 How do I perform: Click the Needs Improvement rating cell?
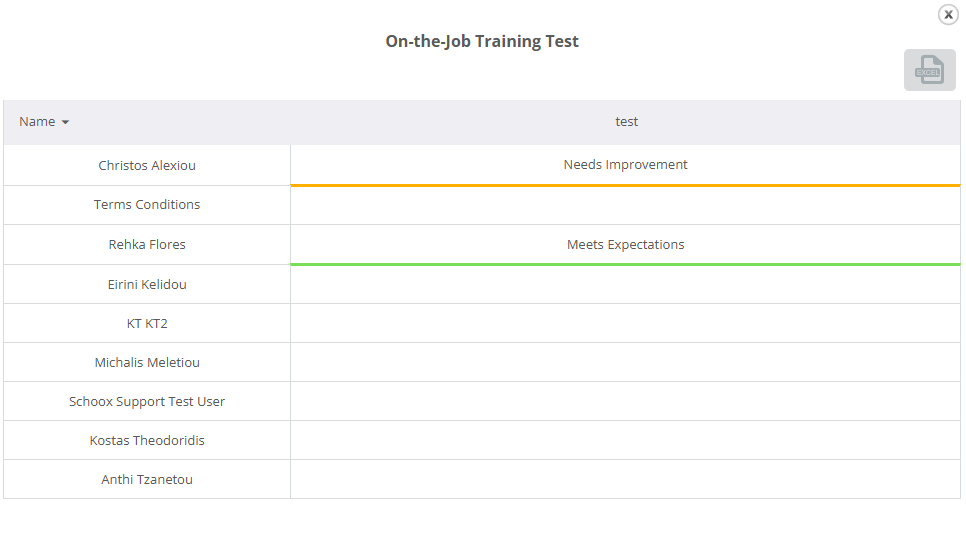click(x=625, y=165)
